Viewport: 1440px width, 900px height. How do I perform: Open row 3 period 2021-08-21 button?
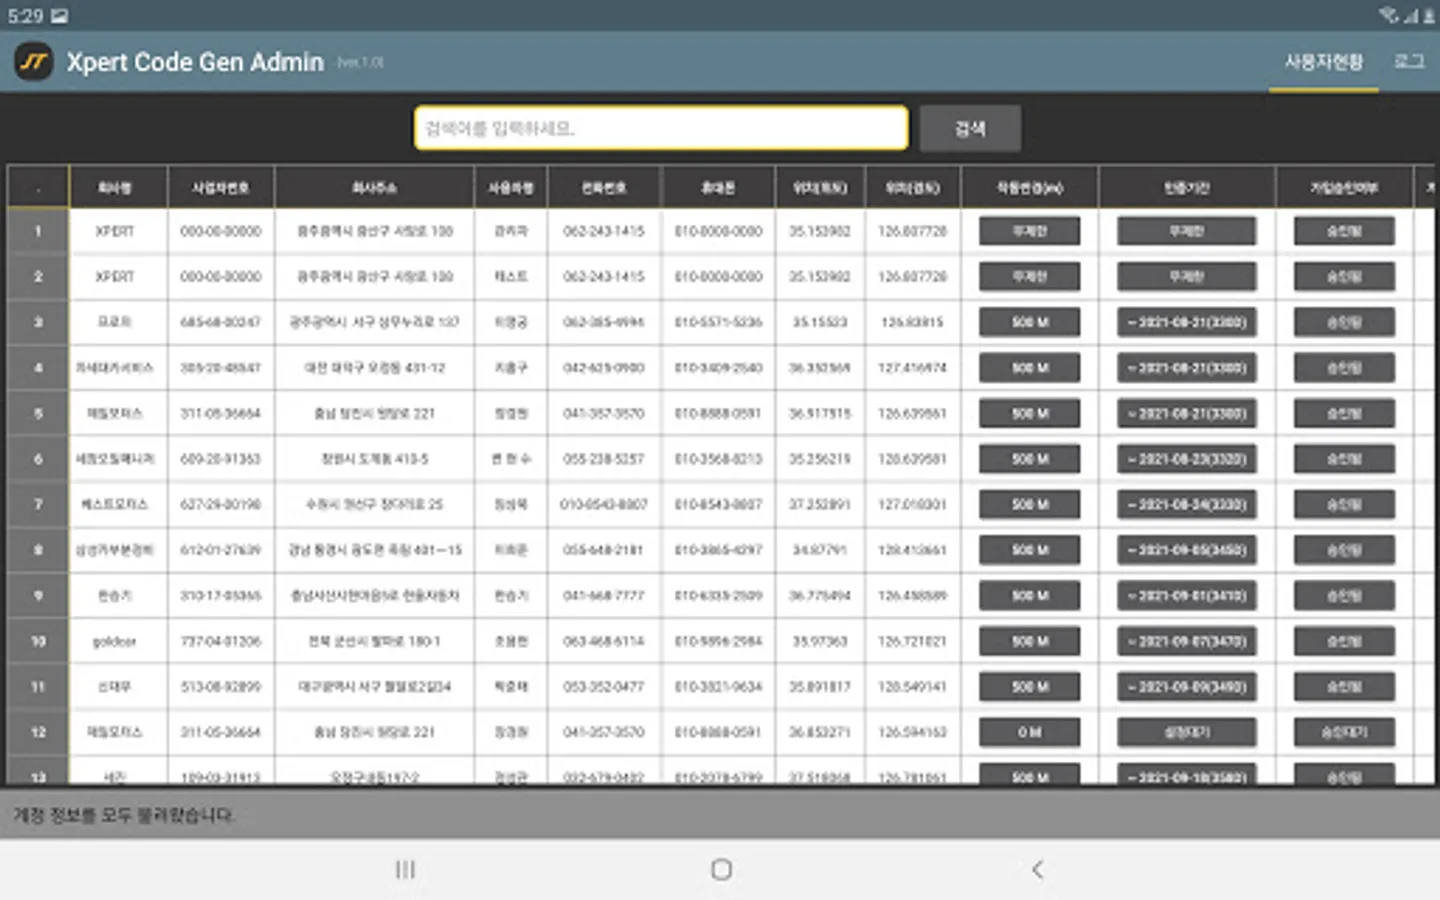point(1187,322)
